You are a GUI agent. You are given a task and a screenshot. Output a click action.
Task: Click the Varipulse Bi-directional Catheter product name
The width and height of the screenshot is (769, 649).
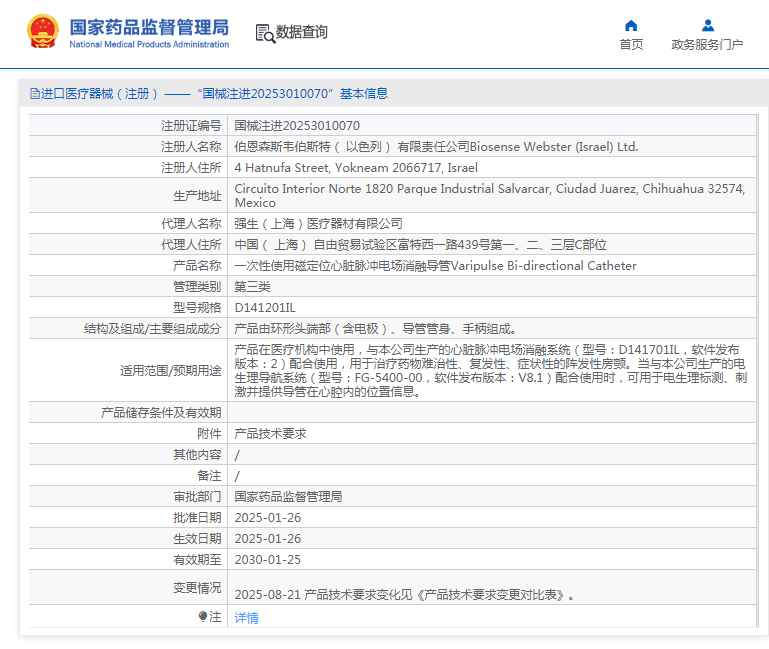(435, 266)
